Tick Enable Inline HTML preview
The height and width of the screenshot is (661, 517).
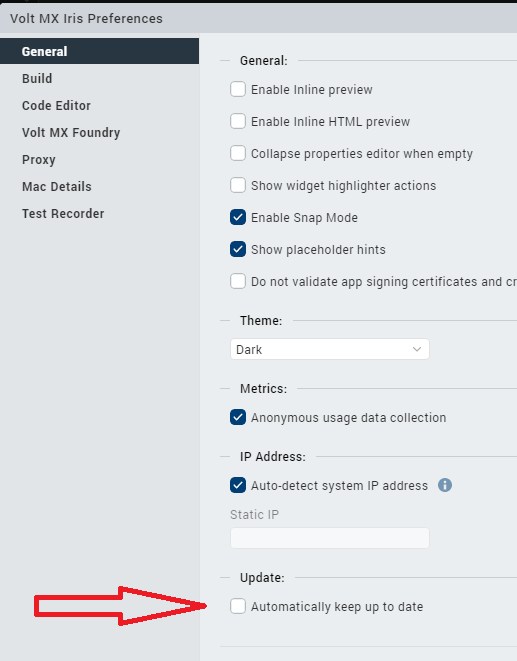click(238, 121)
